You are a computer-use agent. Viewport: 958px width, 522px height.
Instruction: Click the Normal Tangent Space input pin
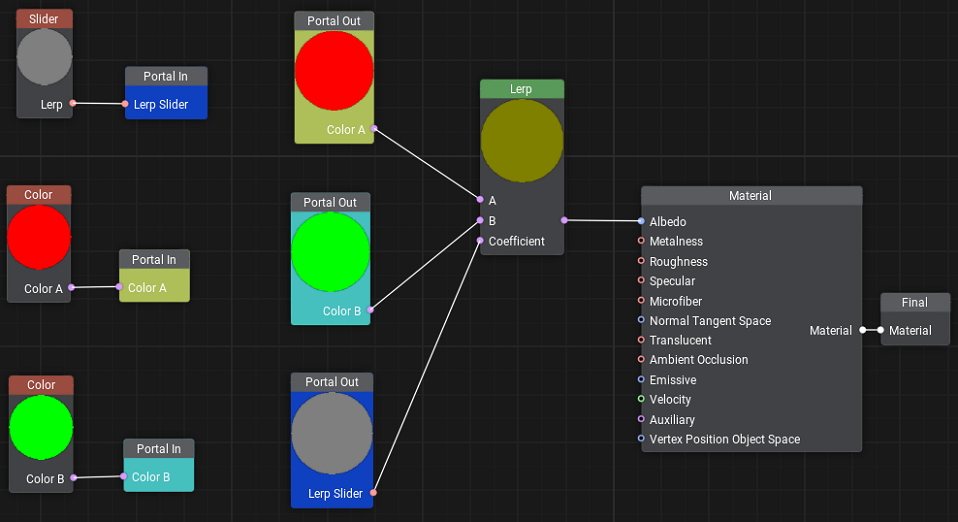click(x=641, y=321)
